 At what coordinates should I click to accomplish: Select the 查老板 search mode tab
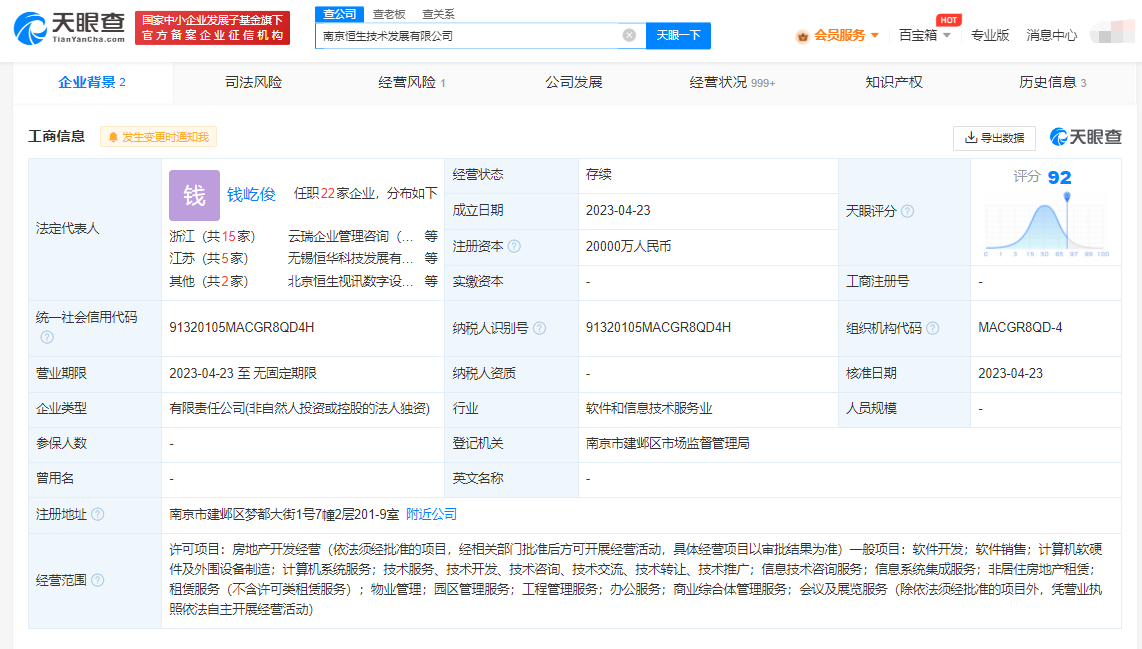(389, 14)
